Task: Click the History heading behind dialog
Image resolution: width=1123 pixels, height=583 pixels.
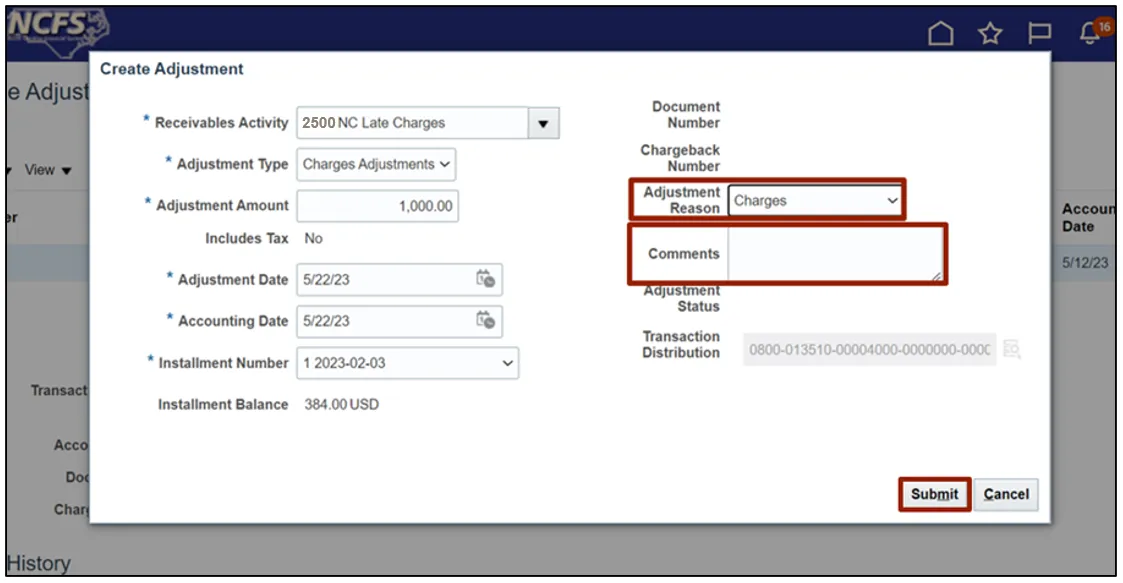Action: point(39,564)
